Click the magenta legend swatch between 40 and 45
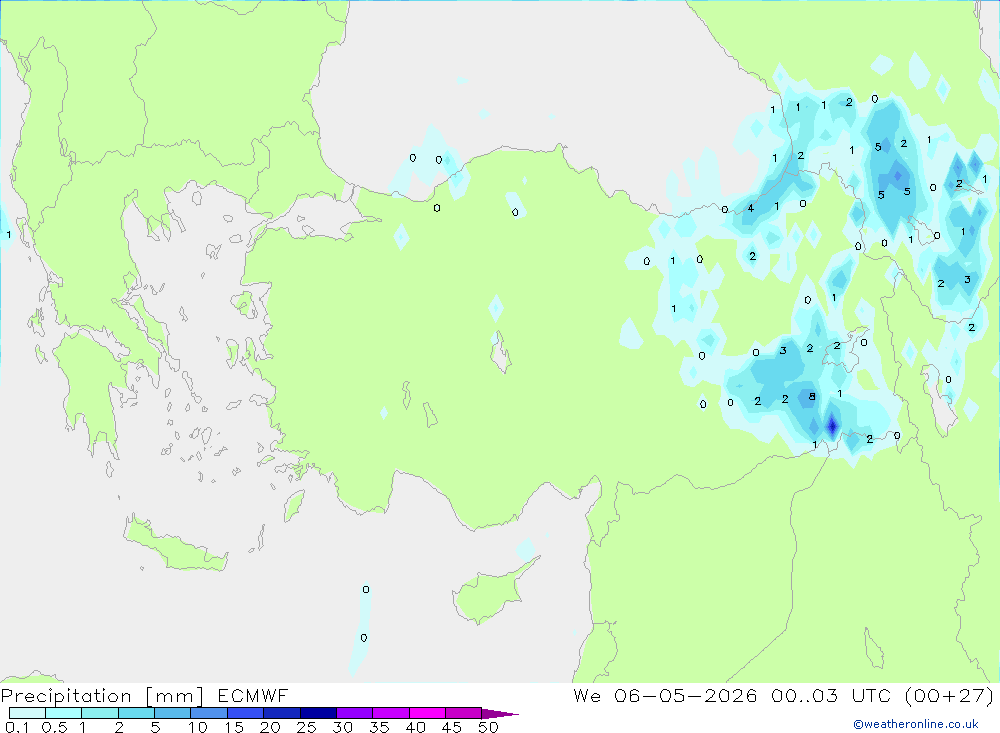This screenshot has height=733, width=1000. pos(427,713)
